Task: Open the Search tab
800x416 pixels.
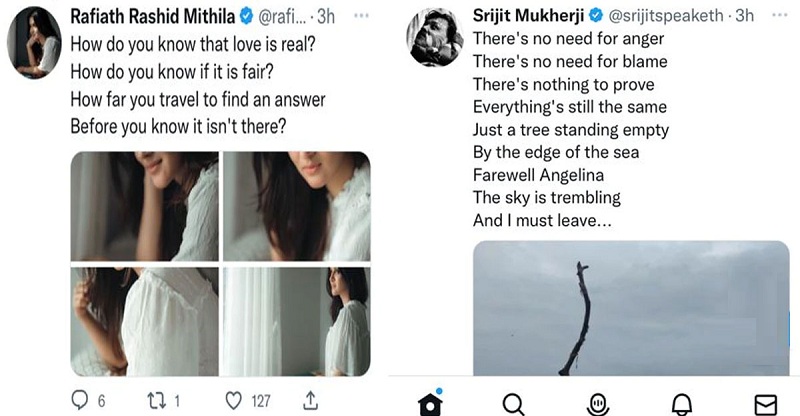Action: [513, 403]
